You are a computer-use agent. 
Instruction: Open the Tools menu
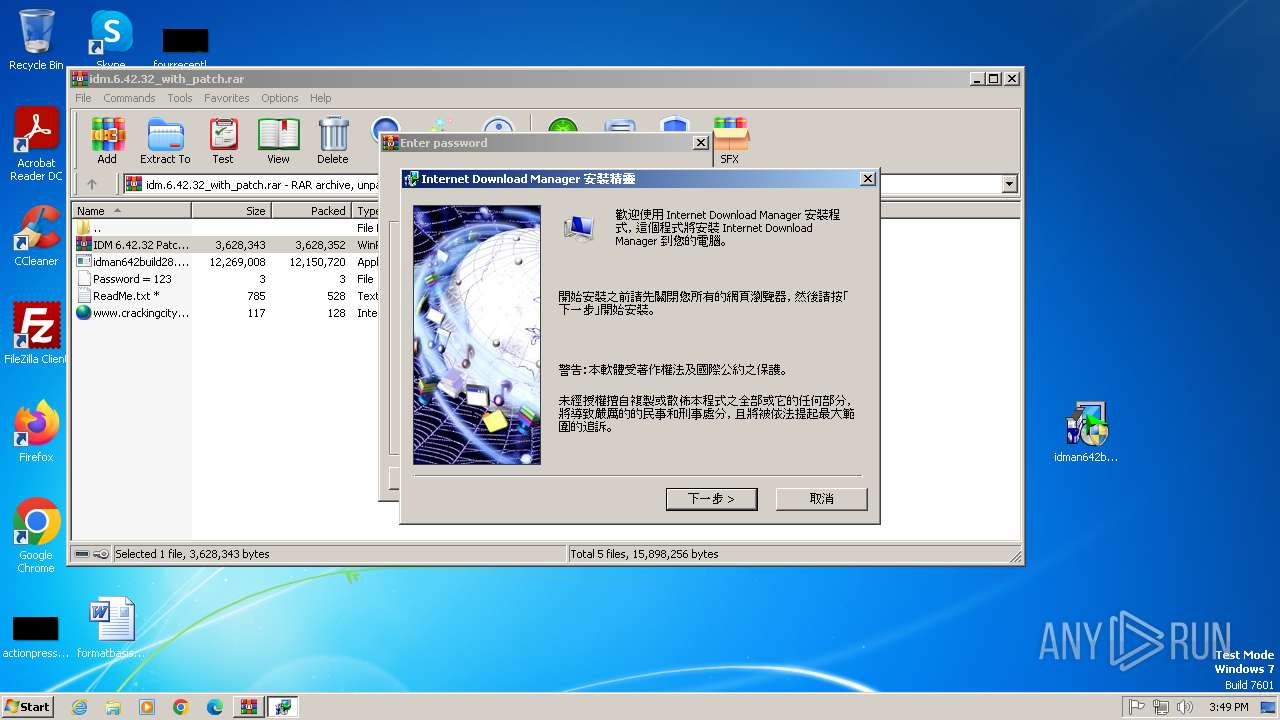(x=180, y=98)
